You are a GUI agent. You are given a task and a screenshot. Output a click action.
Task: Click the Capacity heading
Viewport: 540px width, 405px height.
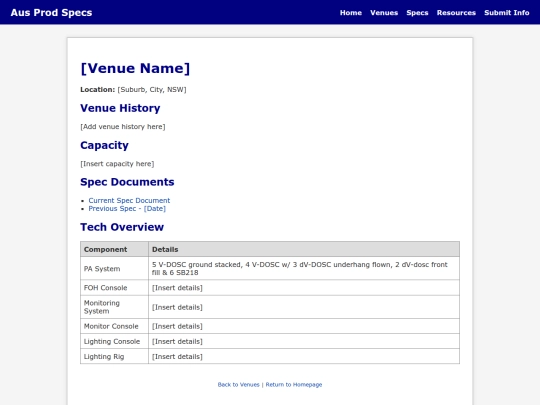(x=104, y=145)
